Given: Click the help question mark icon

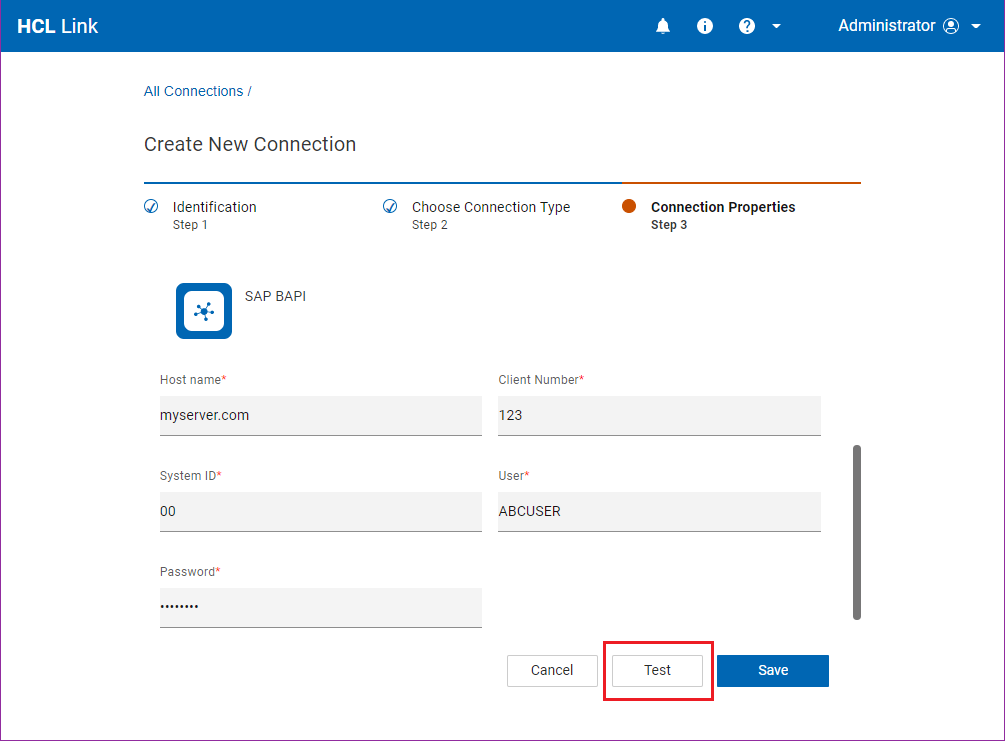Looking at the screenshot, I should [x=747, y=26].
